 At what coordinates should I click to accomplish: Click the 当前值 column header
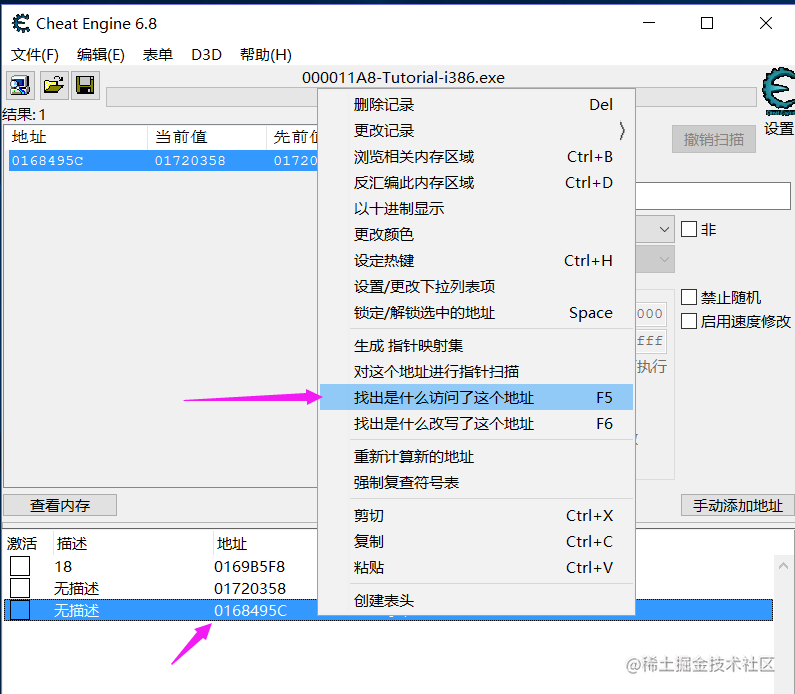[207, 137]
